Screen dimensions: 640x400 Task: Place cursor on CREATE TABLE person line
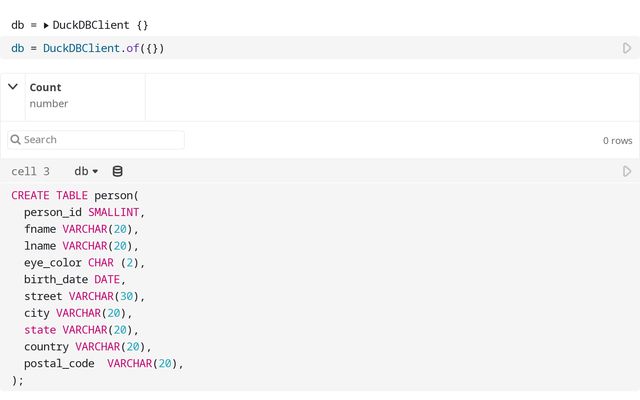tap(75, 195)
